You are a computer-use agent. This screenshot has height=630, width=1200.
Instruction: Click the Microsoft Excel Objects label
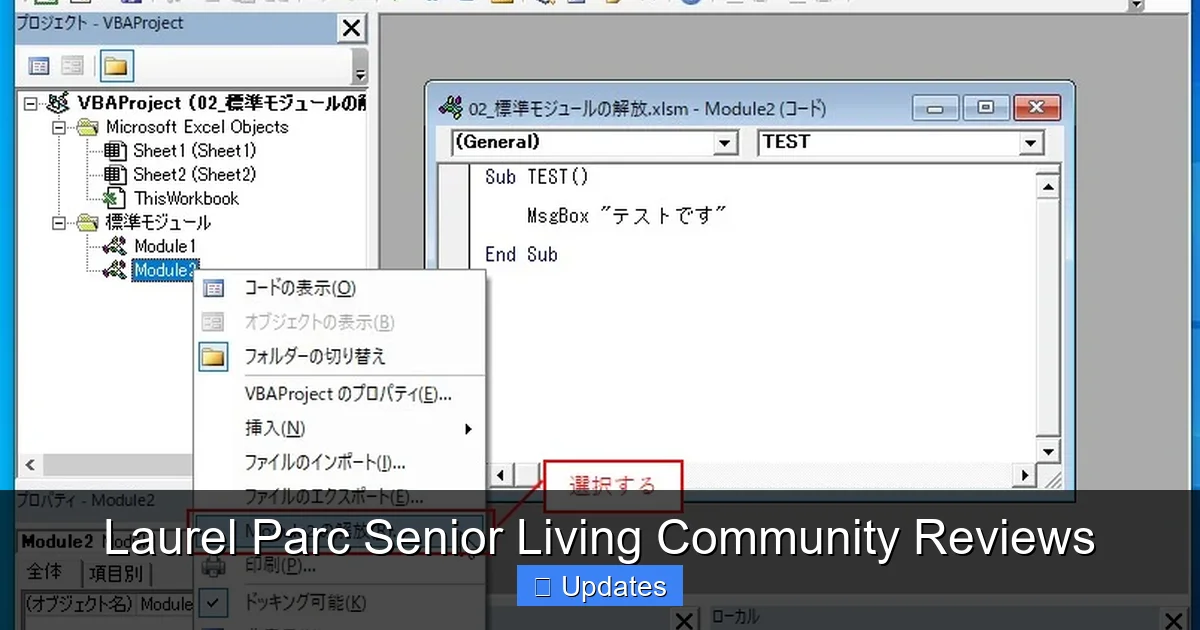click(x=197, y=127)
